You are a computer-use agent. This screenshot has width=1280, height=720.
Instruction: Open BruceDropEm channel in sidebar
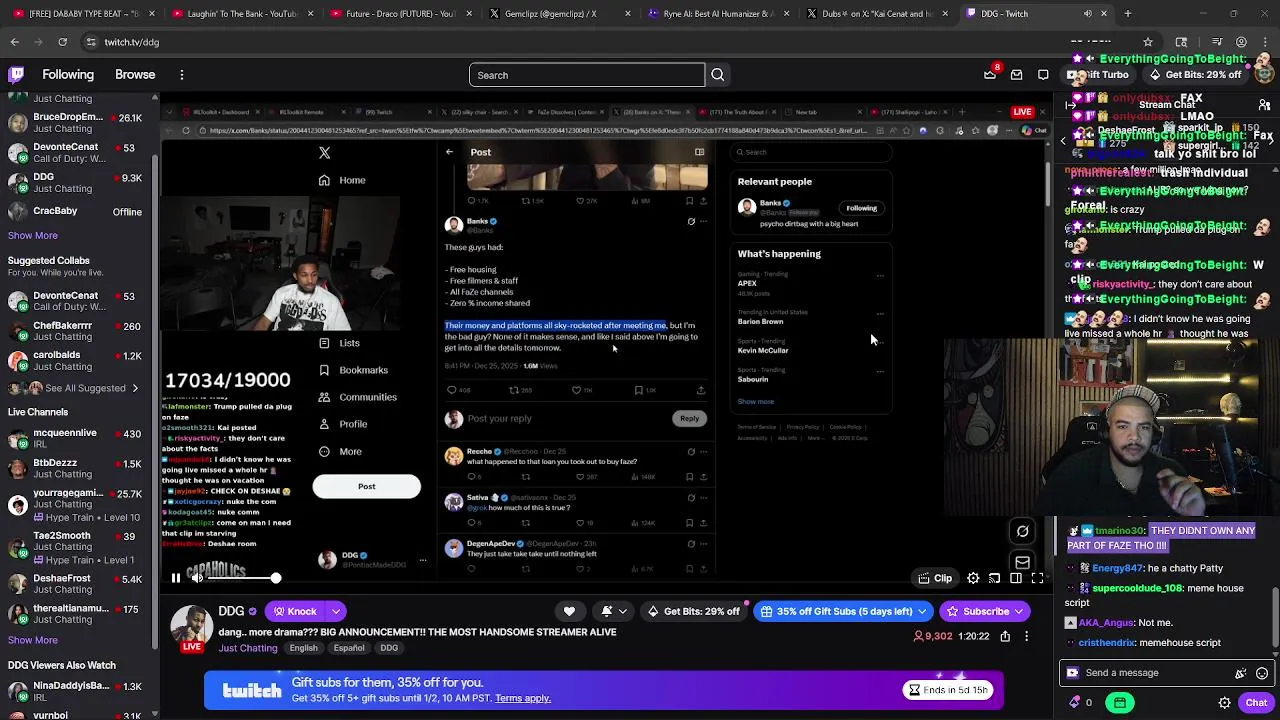coord(77,123)
